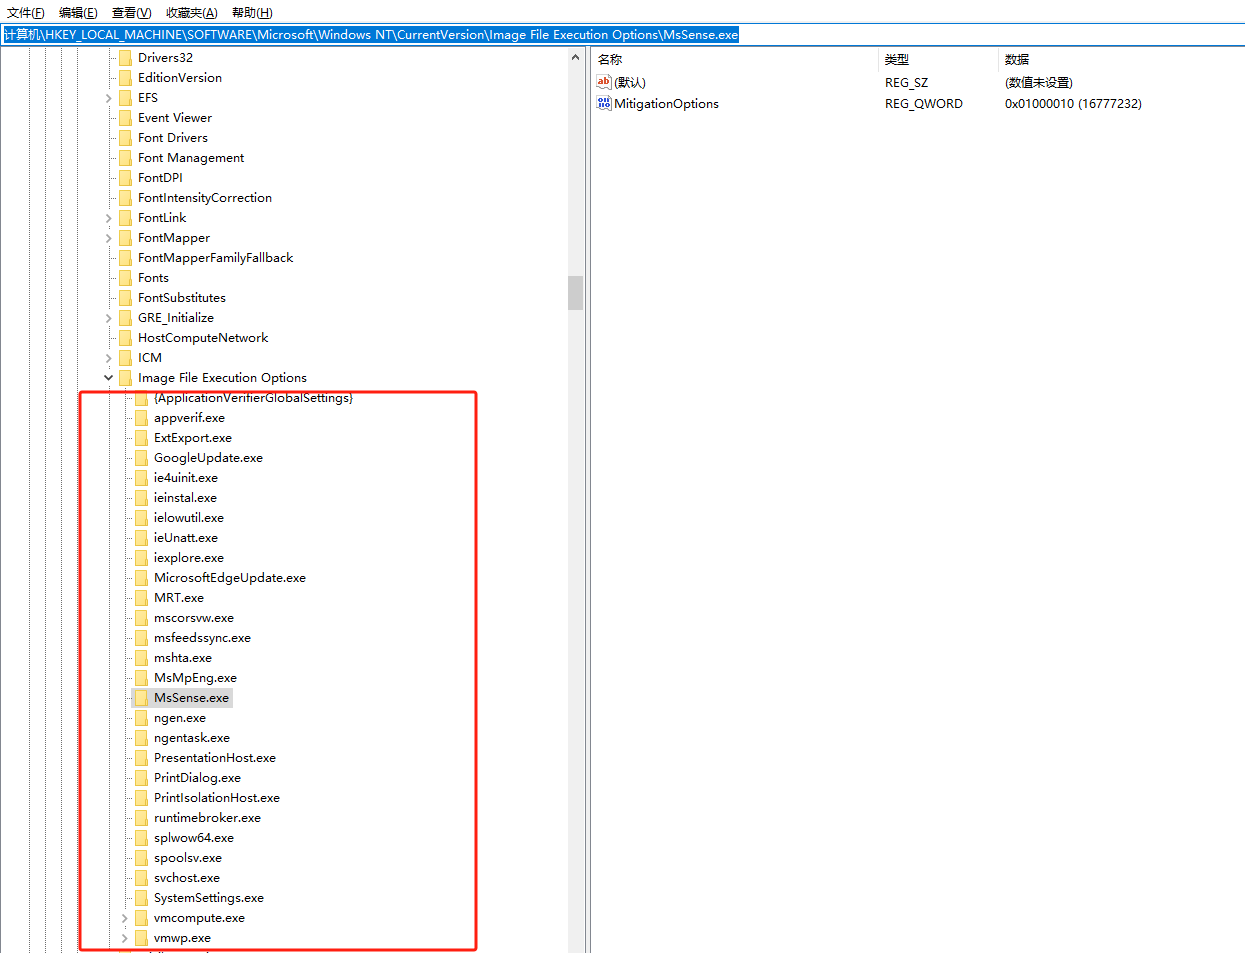1245x953 pixels.
Task: Select the ieUnatt.exe key
Action: (x=186, y=538)
